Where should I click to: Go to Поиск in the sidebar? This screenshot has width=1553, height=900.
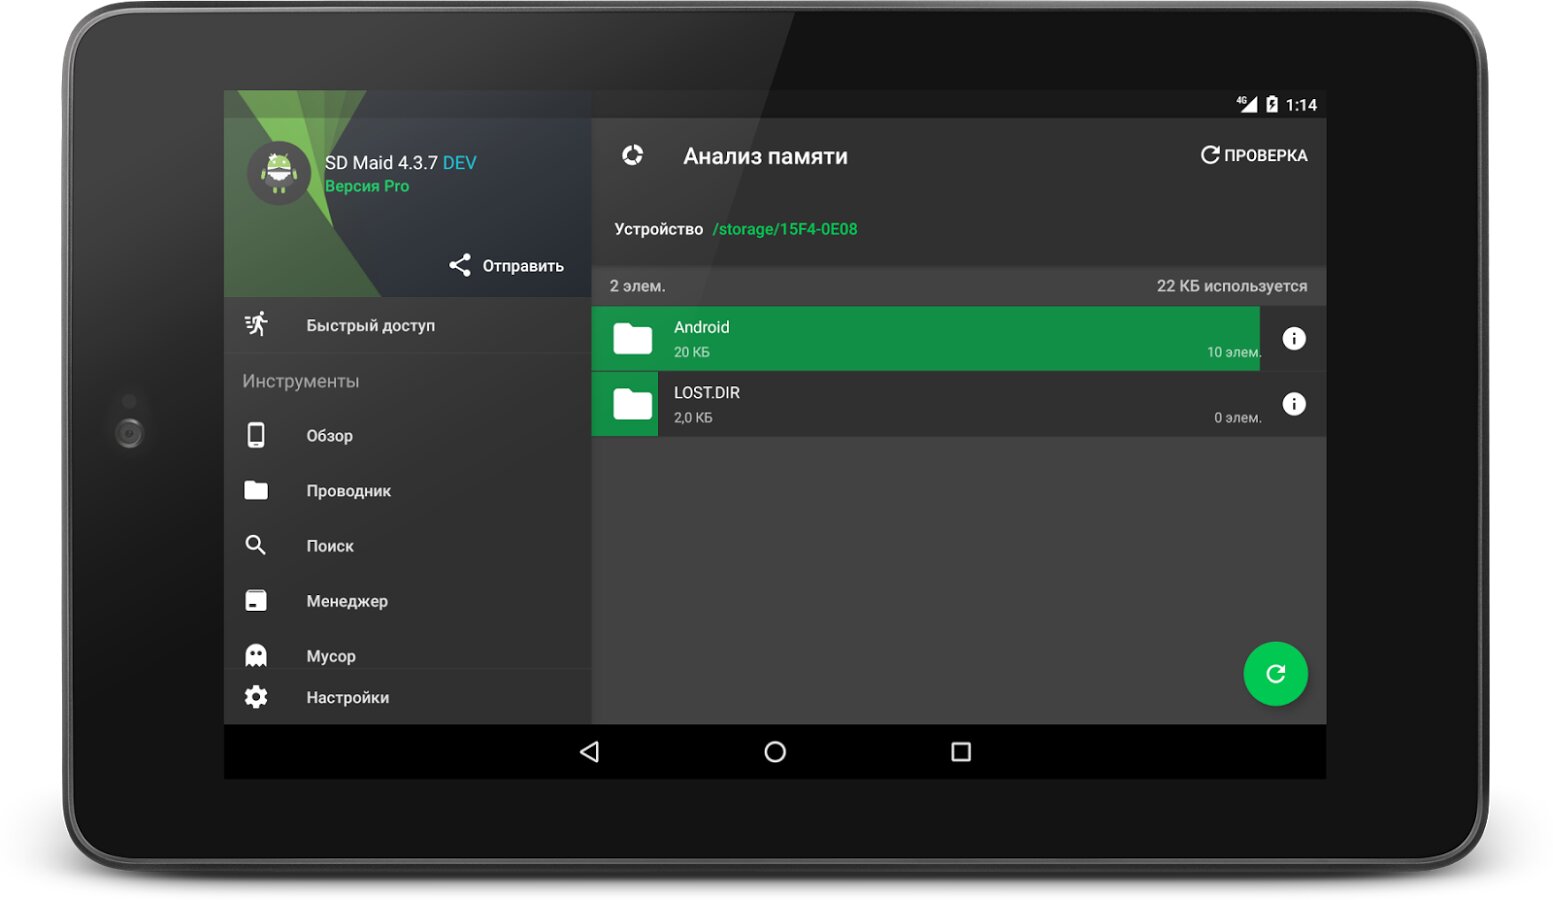coord(330,546)
